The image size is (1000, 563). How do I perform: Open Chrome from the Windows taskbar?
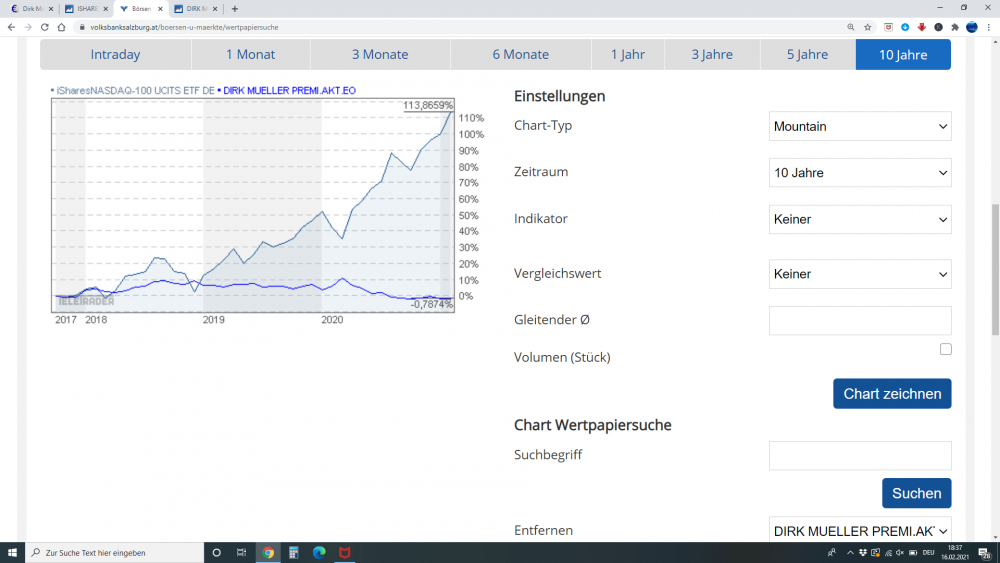tap(268, 553)
